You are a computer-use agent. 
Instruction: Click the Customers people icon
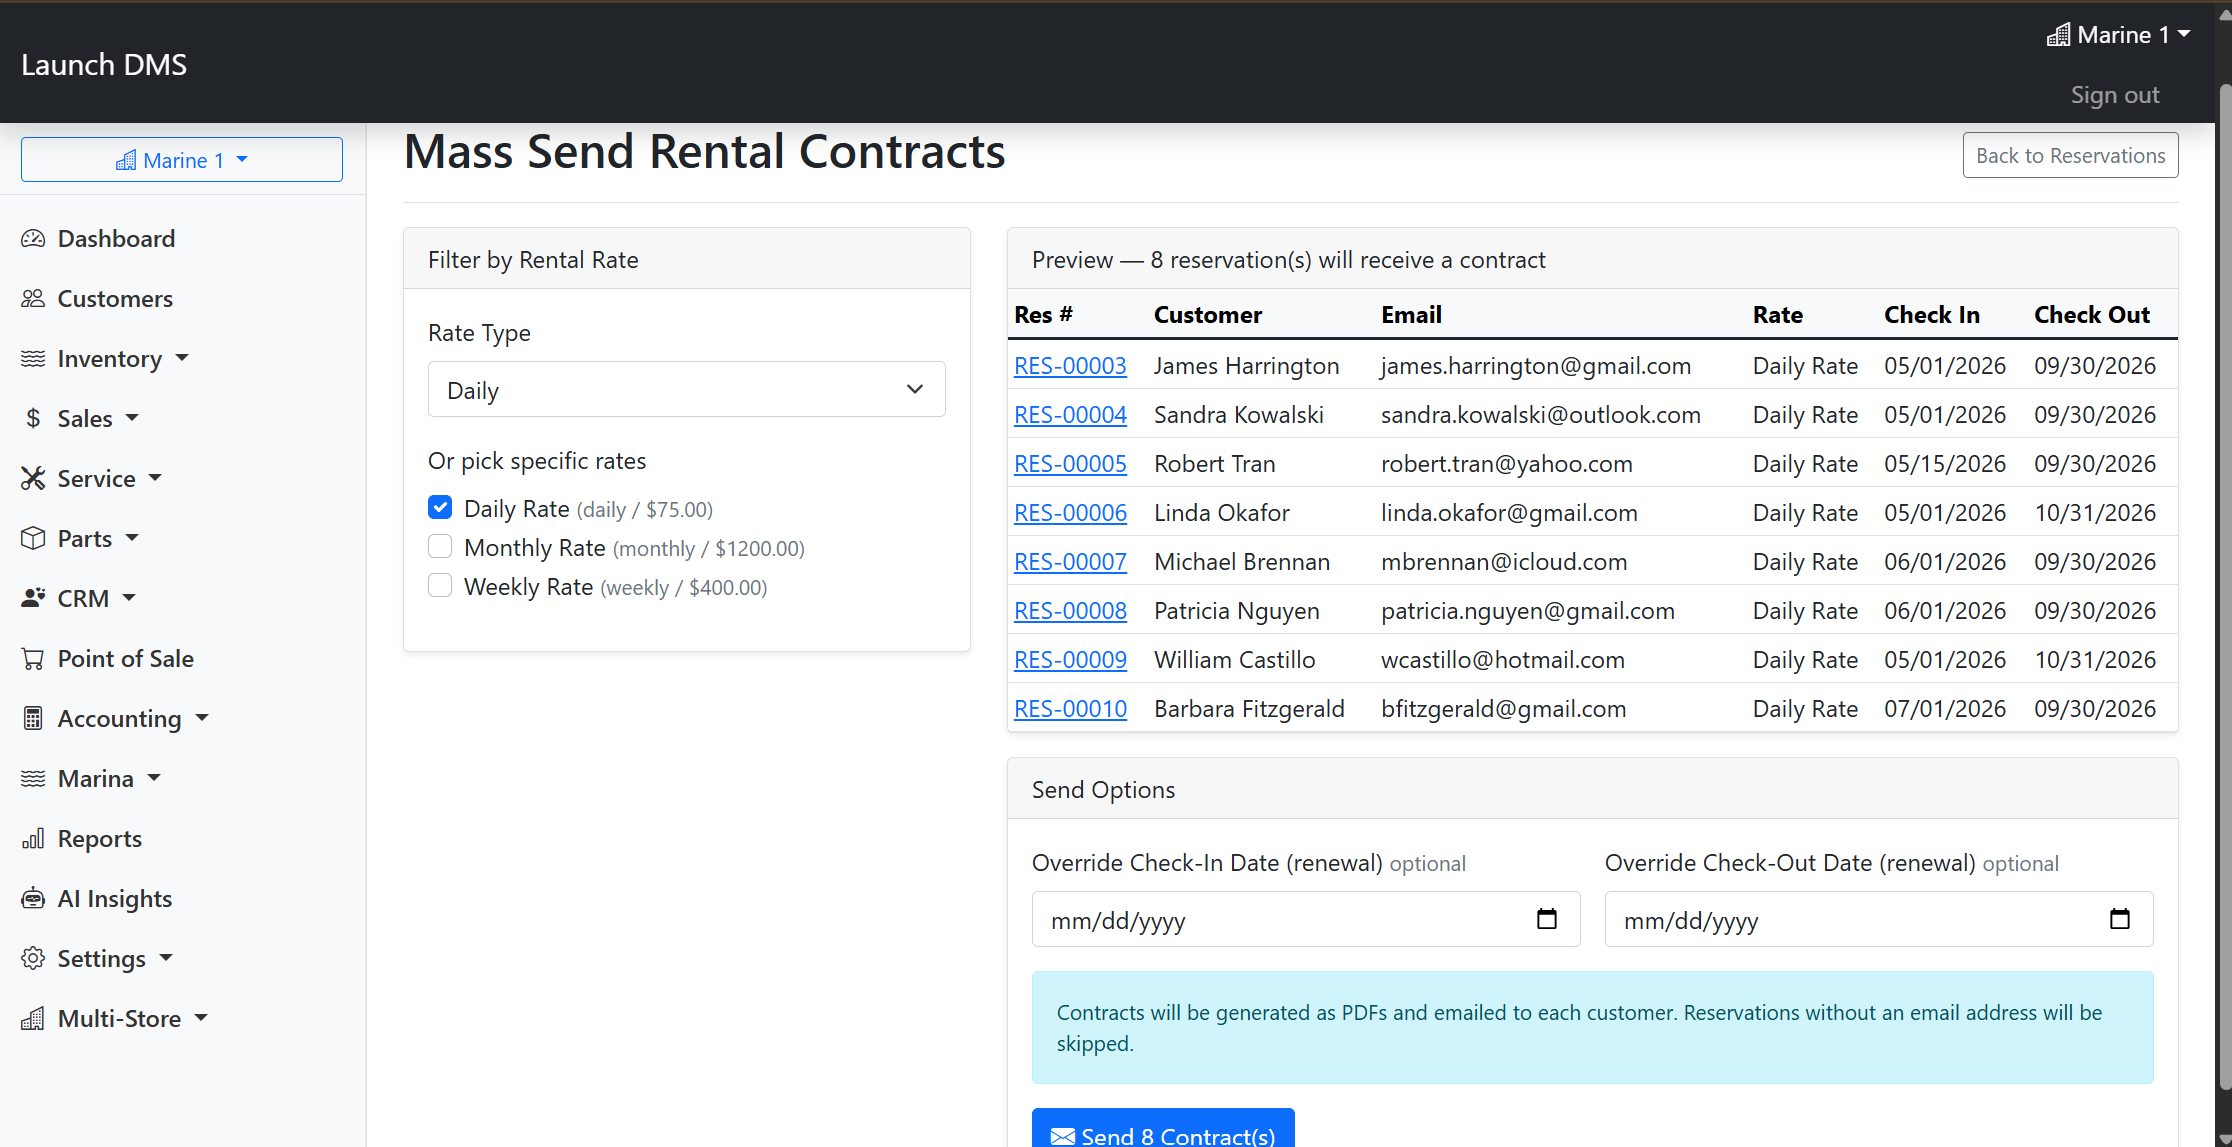(x=33, y=299)
